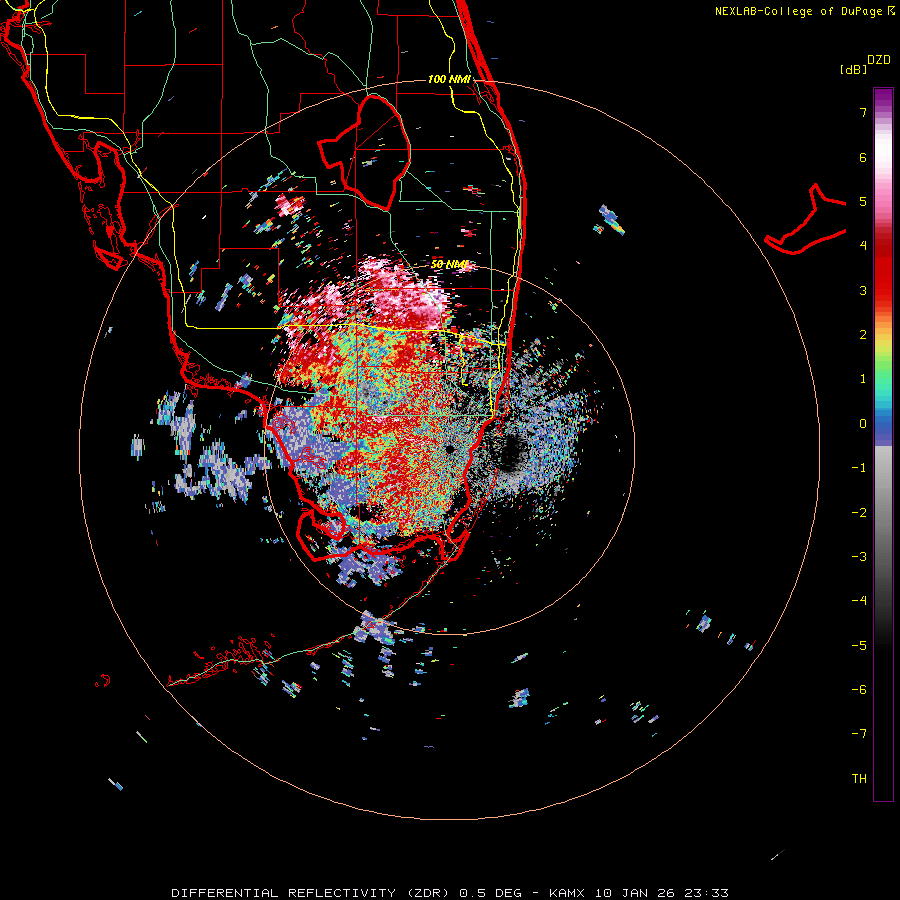Screen dimensions: 900x900
Task: Click the DZD label above the color scale
Action: point(879,60)
